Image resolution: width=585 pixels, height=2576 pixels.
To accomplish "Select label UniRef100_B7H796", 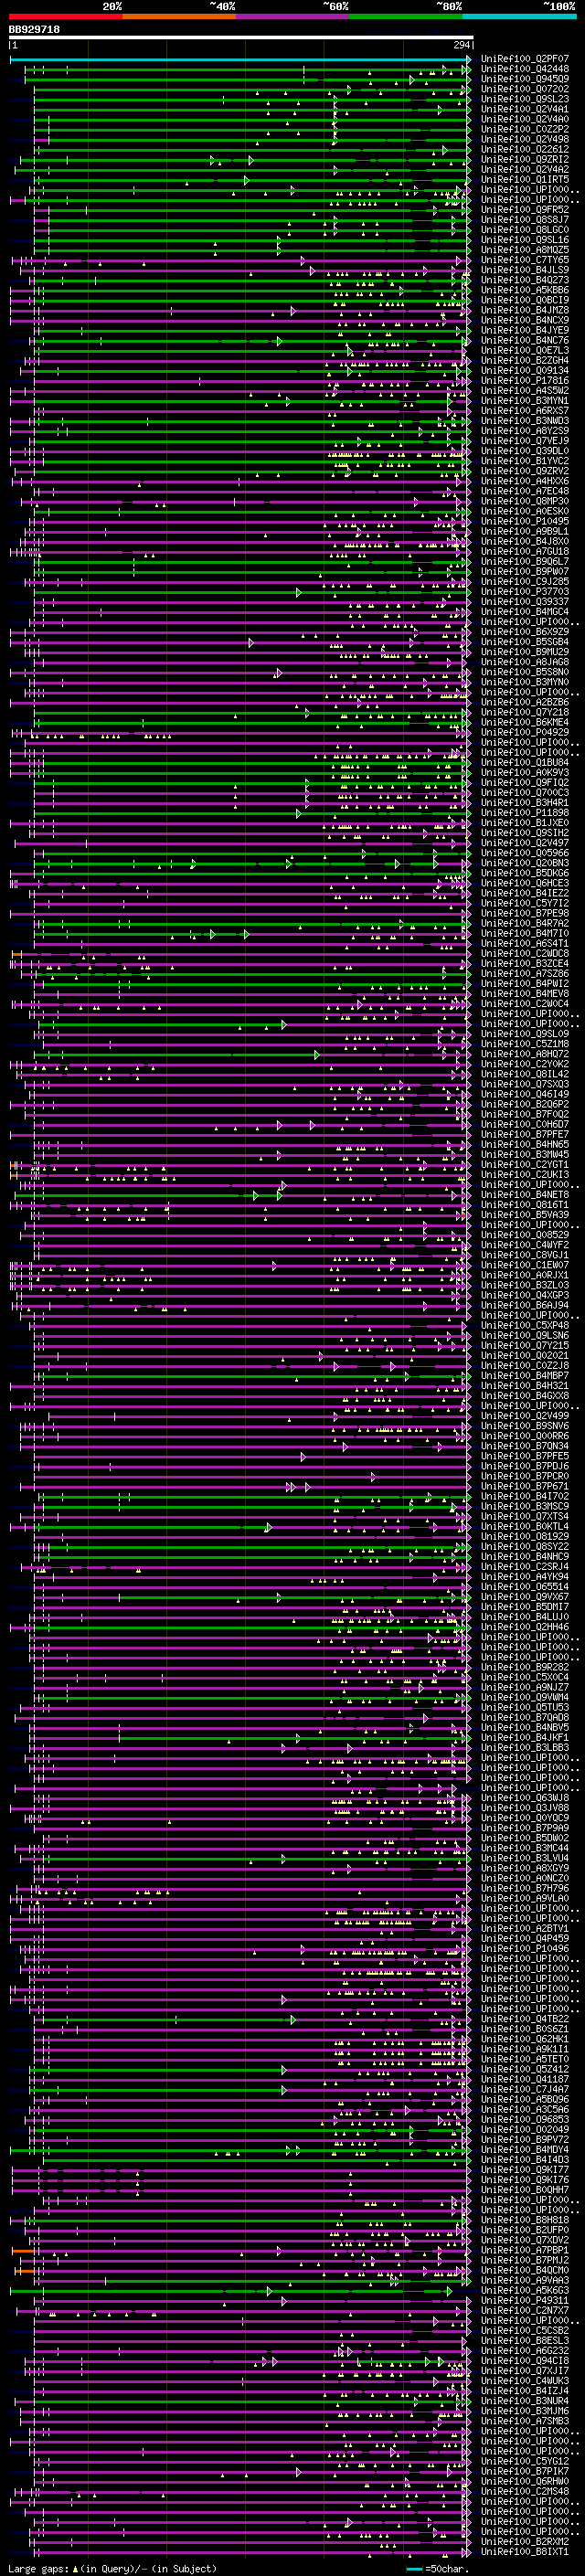I will pos(525,1888).
